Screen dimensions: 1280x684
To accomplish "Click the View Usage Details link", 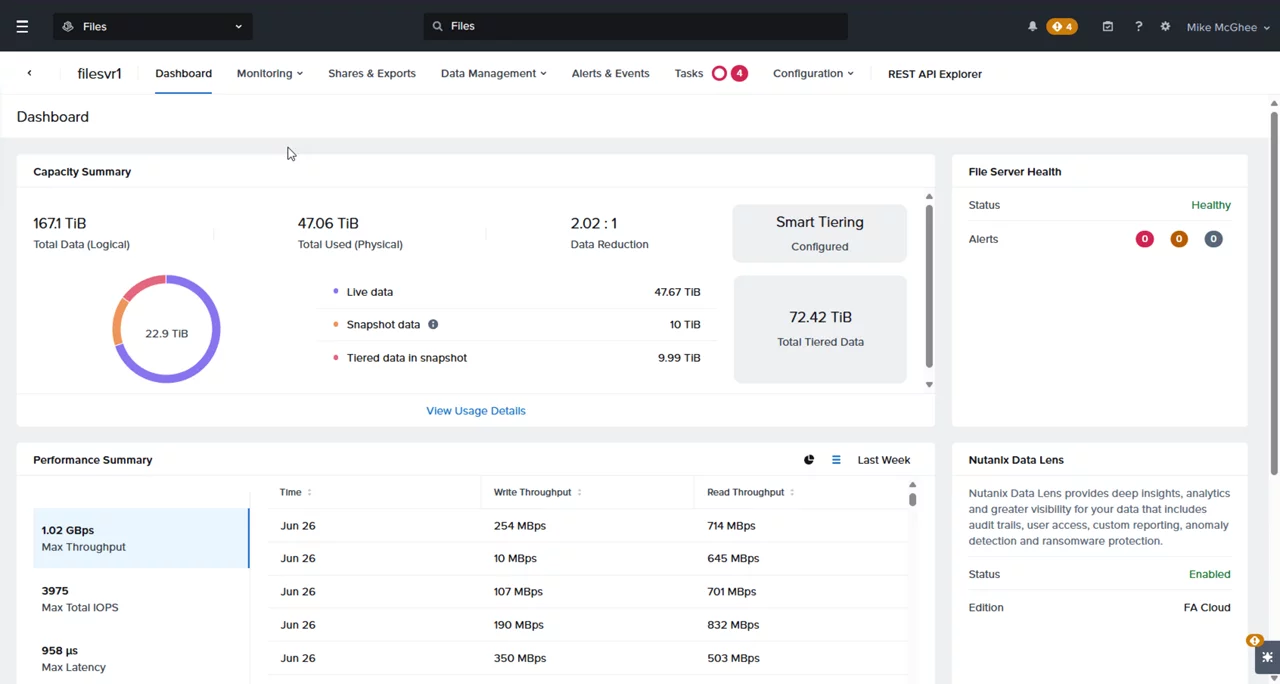I will 475,410.
